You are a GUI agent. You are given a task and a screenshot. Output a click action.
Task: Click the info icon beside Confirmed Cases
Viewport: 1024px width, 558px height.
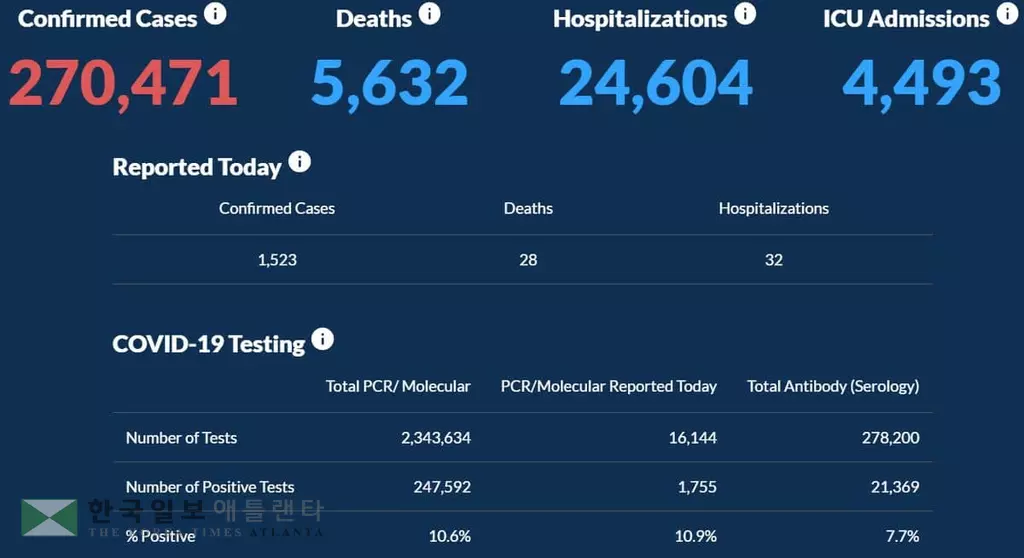[x=215, y=14]
